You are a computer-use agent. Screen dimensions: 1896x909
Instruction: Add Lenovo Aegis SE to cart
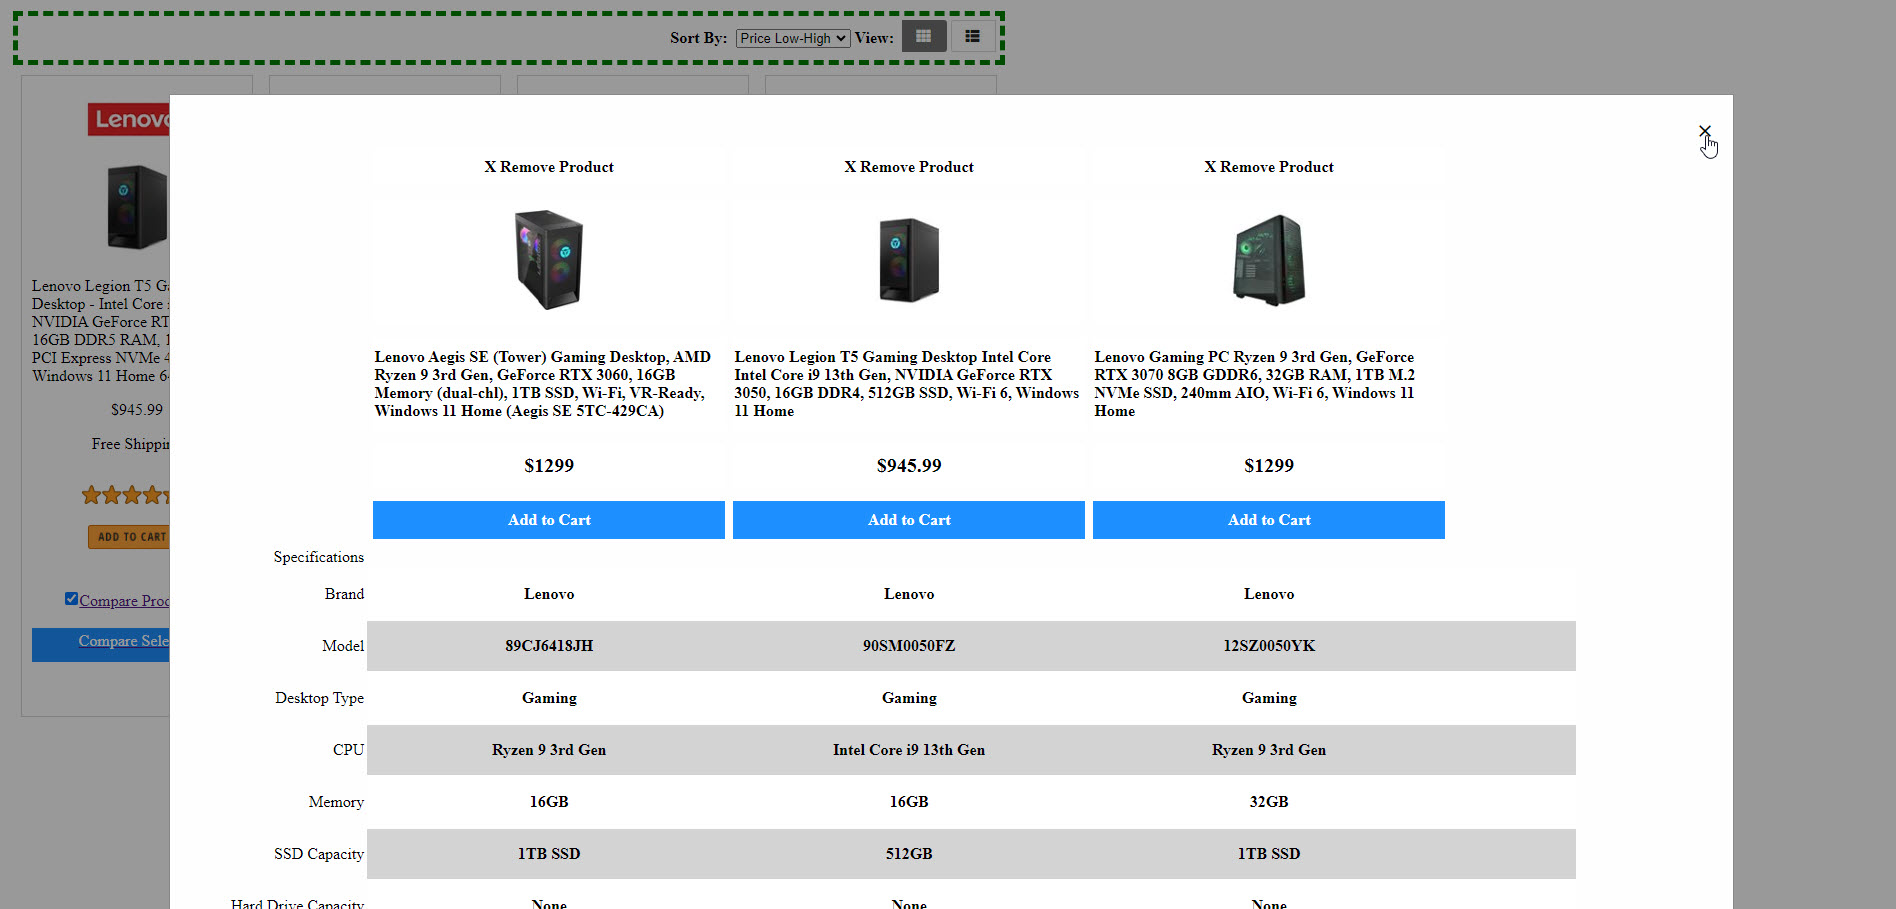548,520
